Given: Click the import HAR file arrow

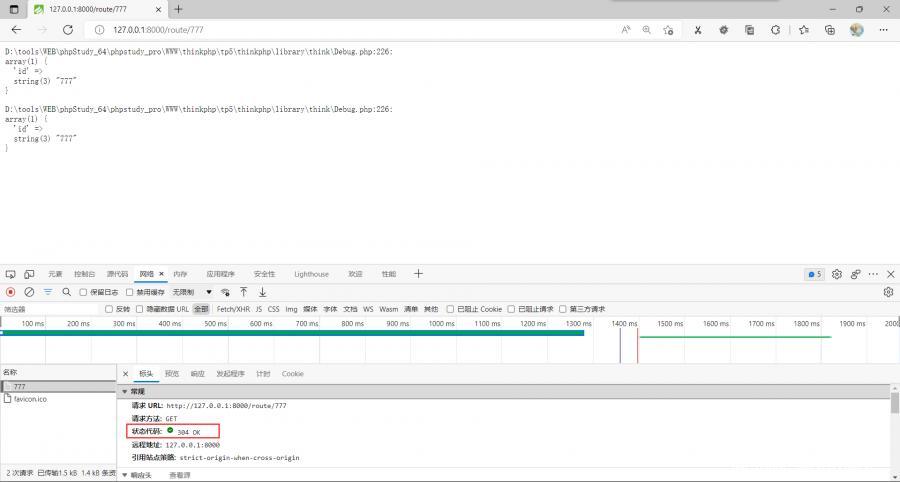Looking at the screenshot, I should (243, 292).
